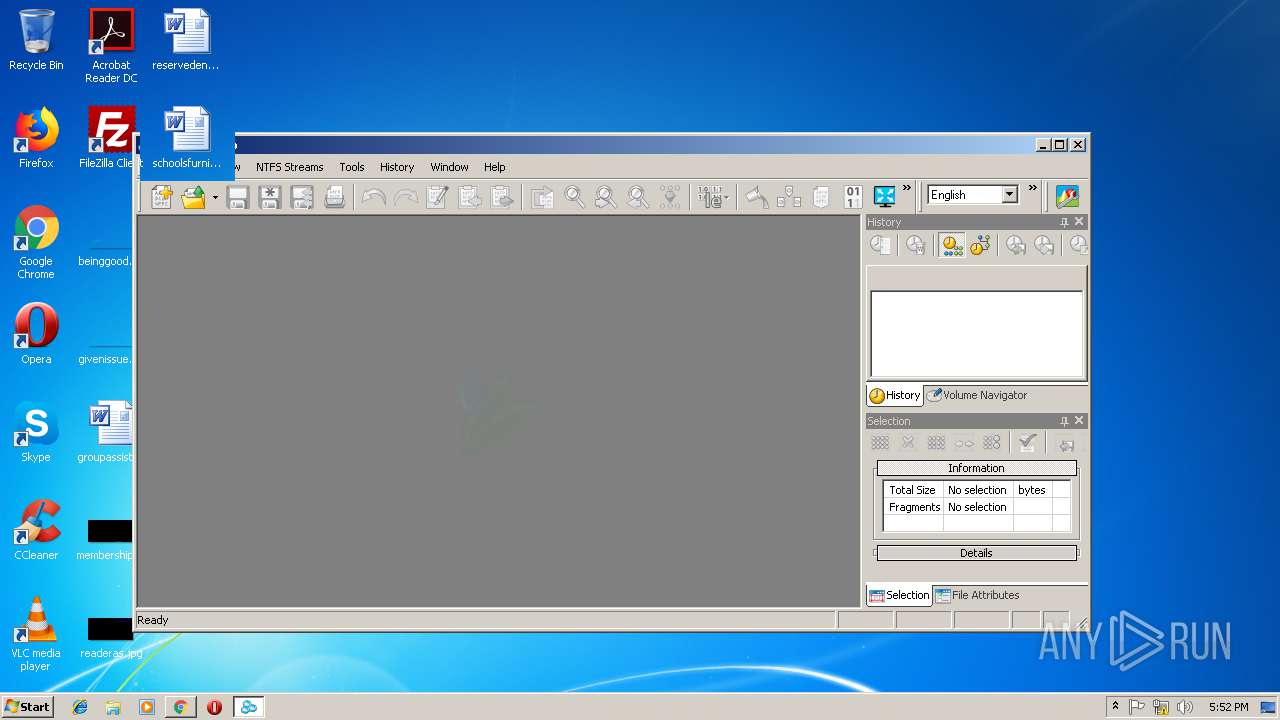The width and height of the screenshot is (1280, 720).
Task: Expand language toolbar overflow chevron
Action: (x=1033, y=188)
